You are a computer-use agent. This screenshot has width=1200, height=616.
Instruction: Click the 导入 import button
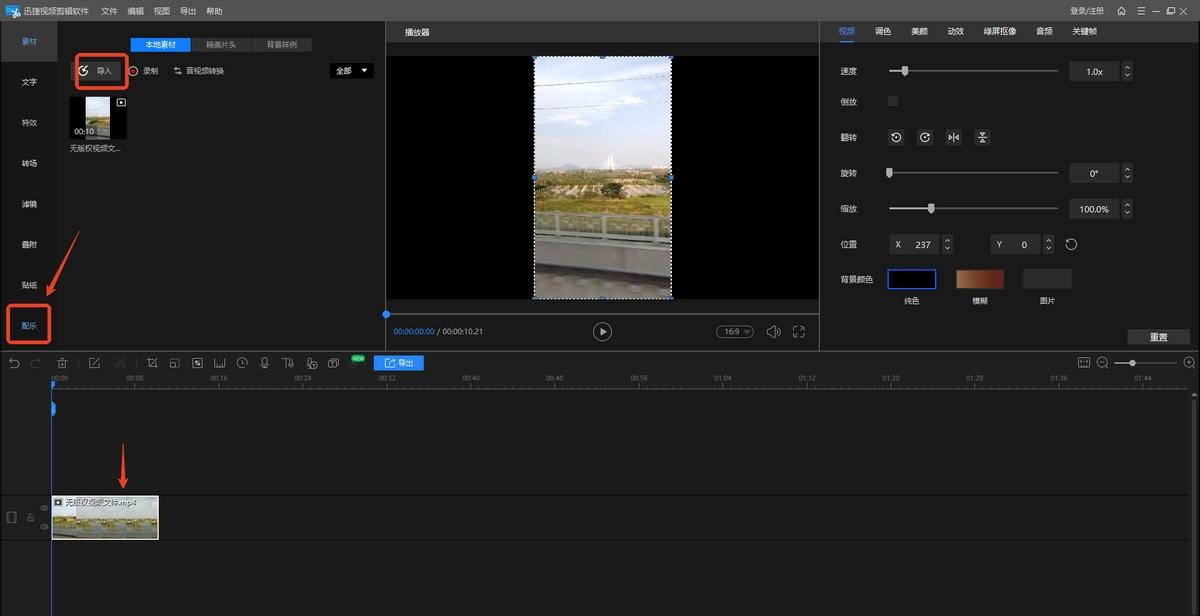point(98,71)
